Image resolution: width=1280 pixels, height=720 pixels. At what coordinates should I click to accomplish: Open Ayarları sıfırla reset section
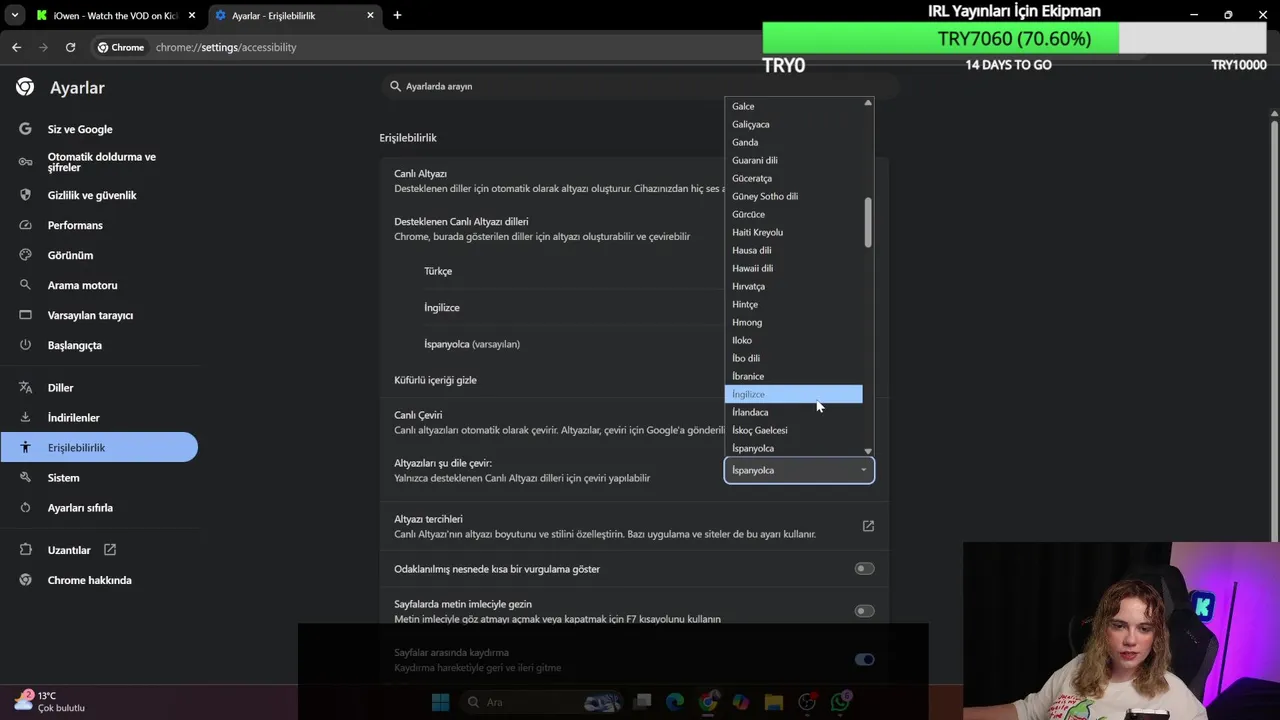click(80, 508)
